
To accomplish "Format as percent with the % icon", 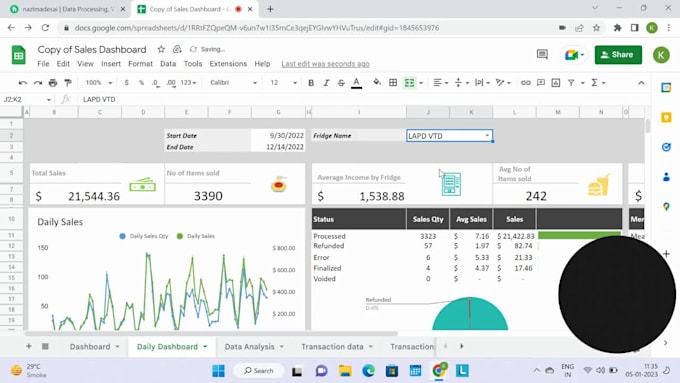I will (141, 82).
